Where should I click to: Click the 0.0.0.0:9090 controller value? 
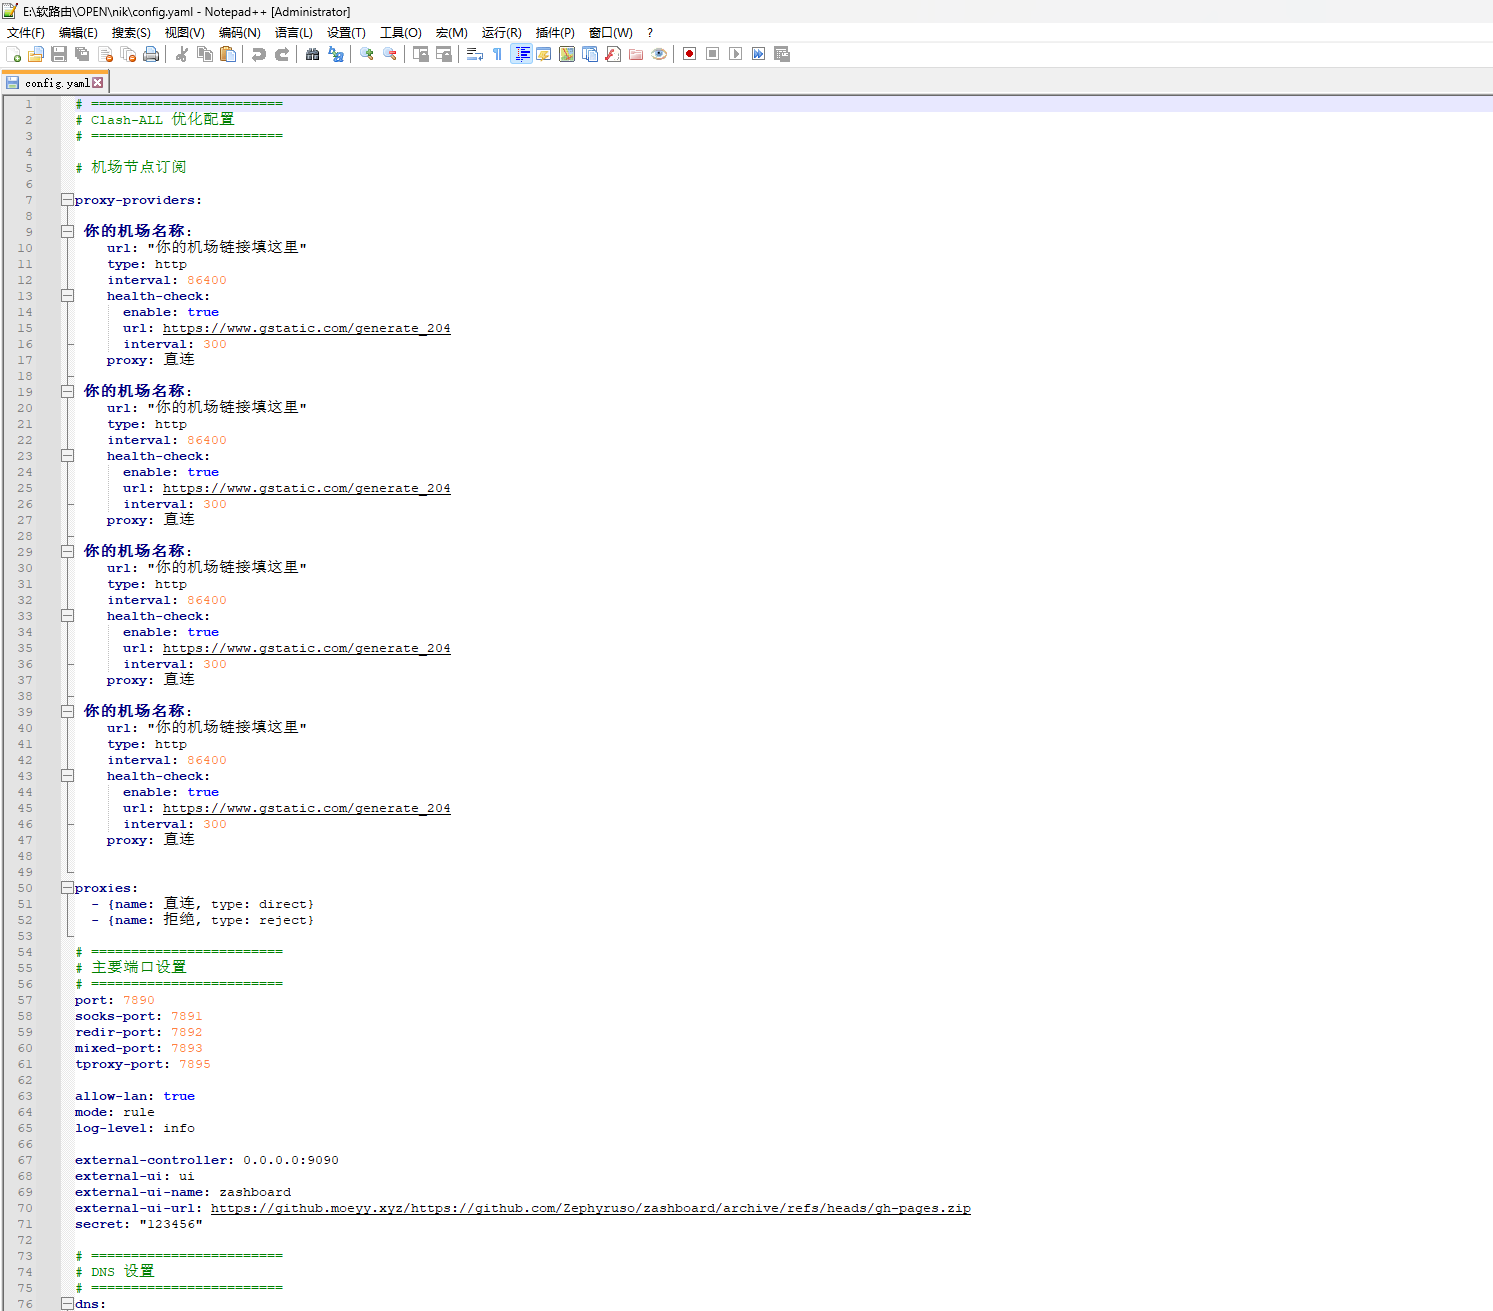[291, 1160]
